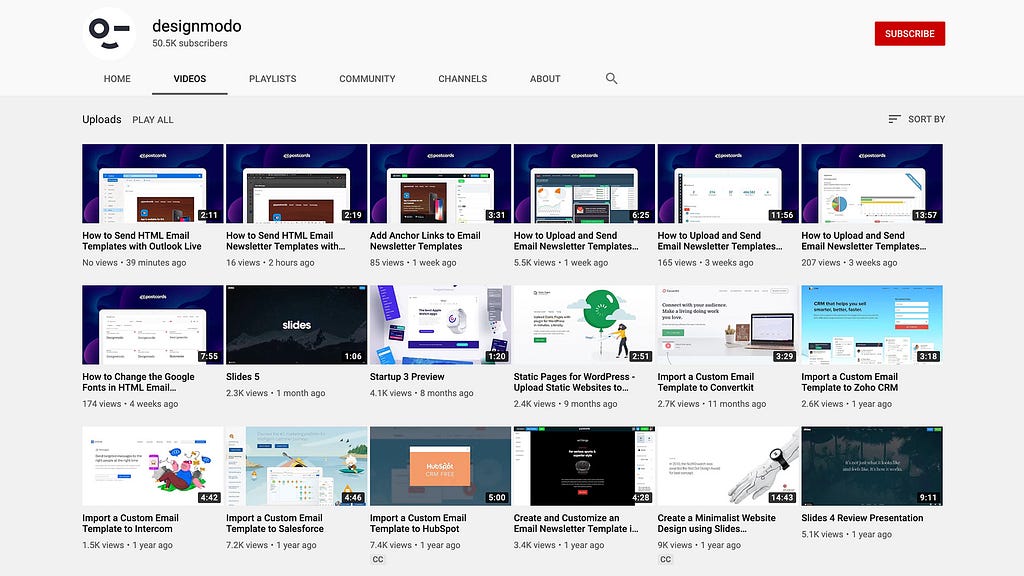This screenshot has height=576, width=1024.
Task: Open the CHANNELS tab
Action: (x=462, y=78)
